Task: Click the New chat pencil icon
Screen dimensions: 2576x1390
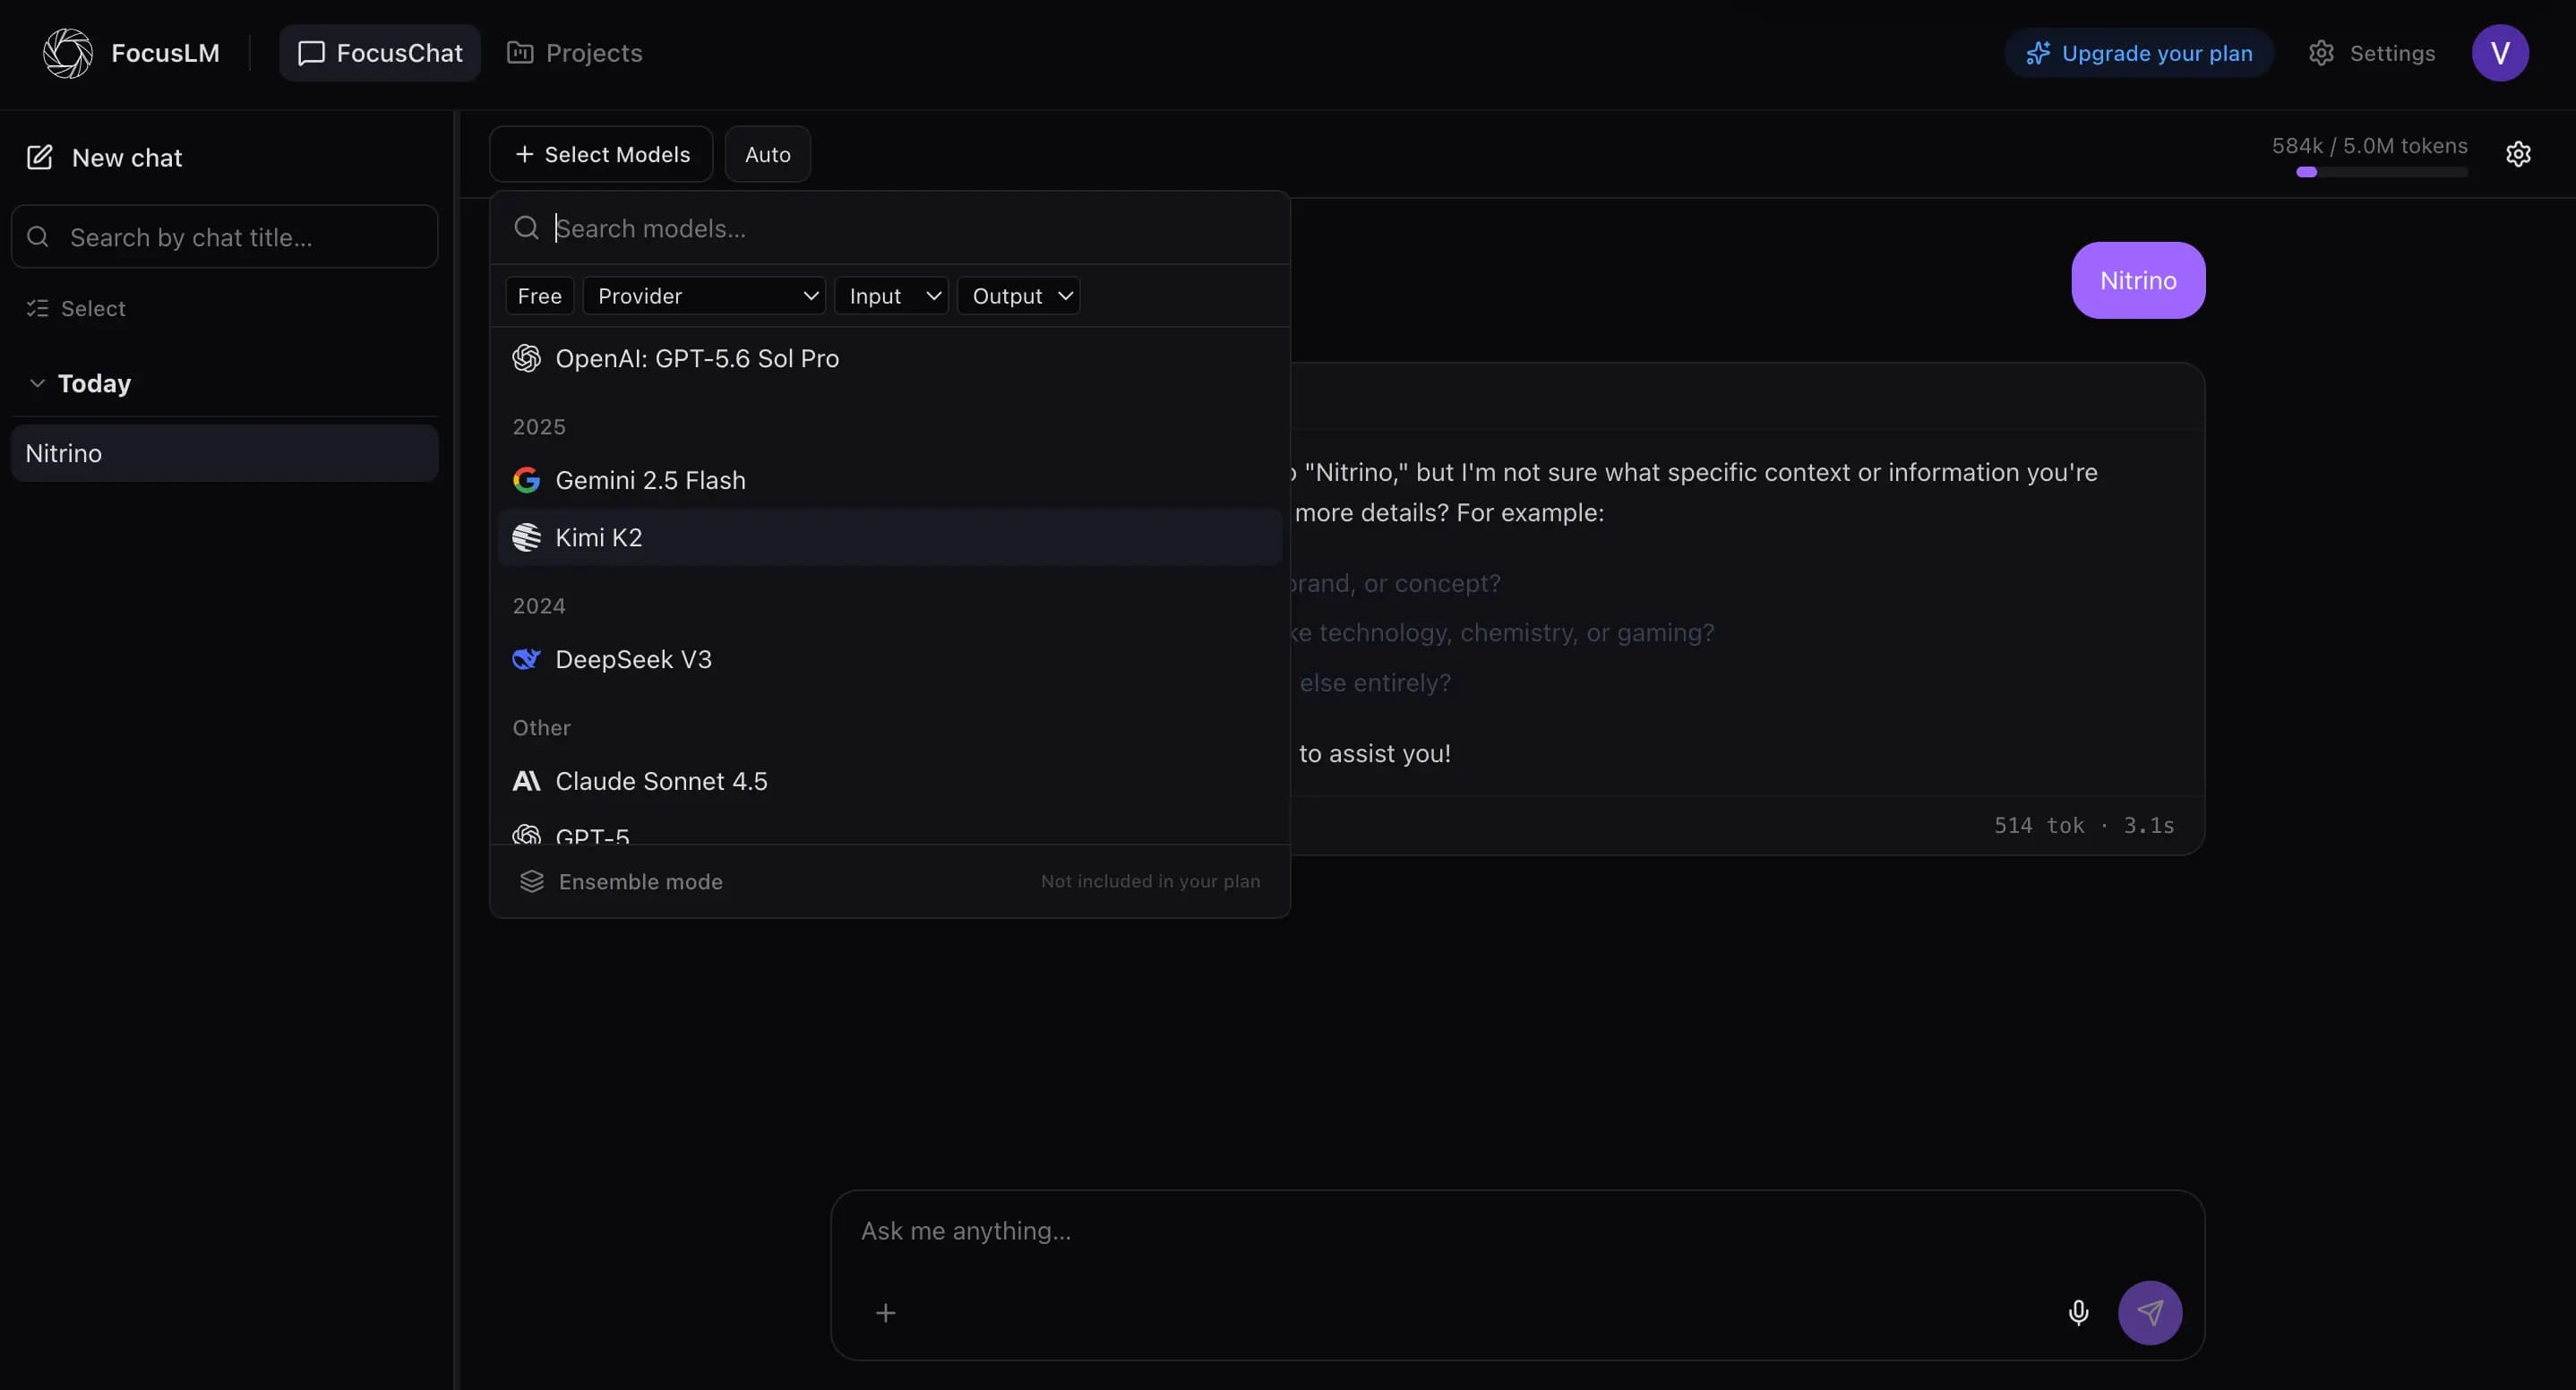Action: tap(39, 157)
